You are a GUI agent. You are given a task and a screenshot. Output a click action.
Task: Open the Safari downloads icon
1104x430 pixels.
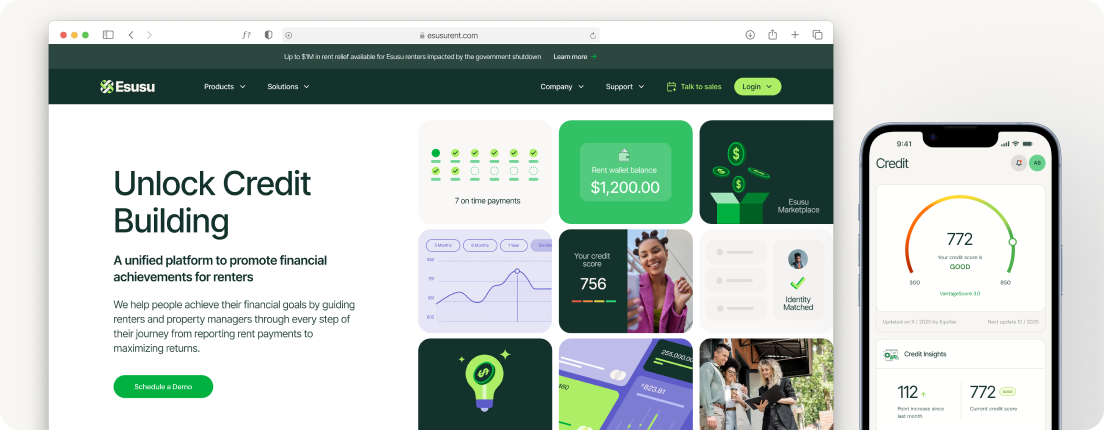750,34
